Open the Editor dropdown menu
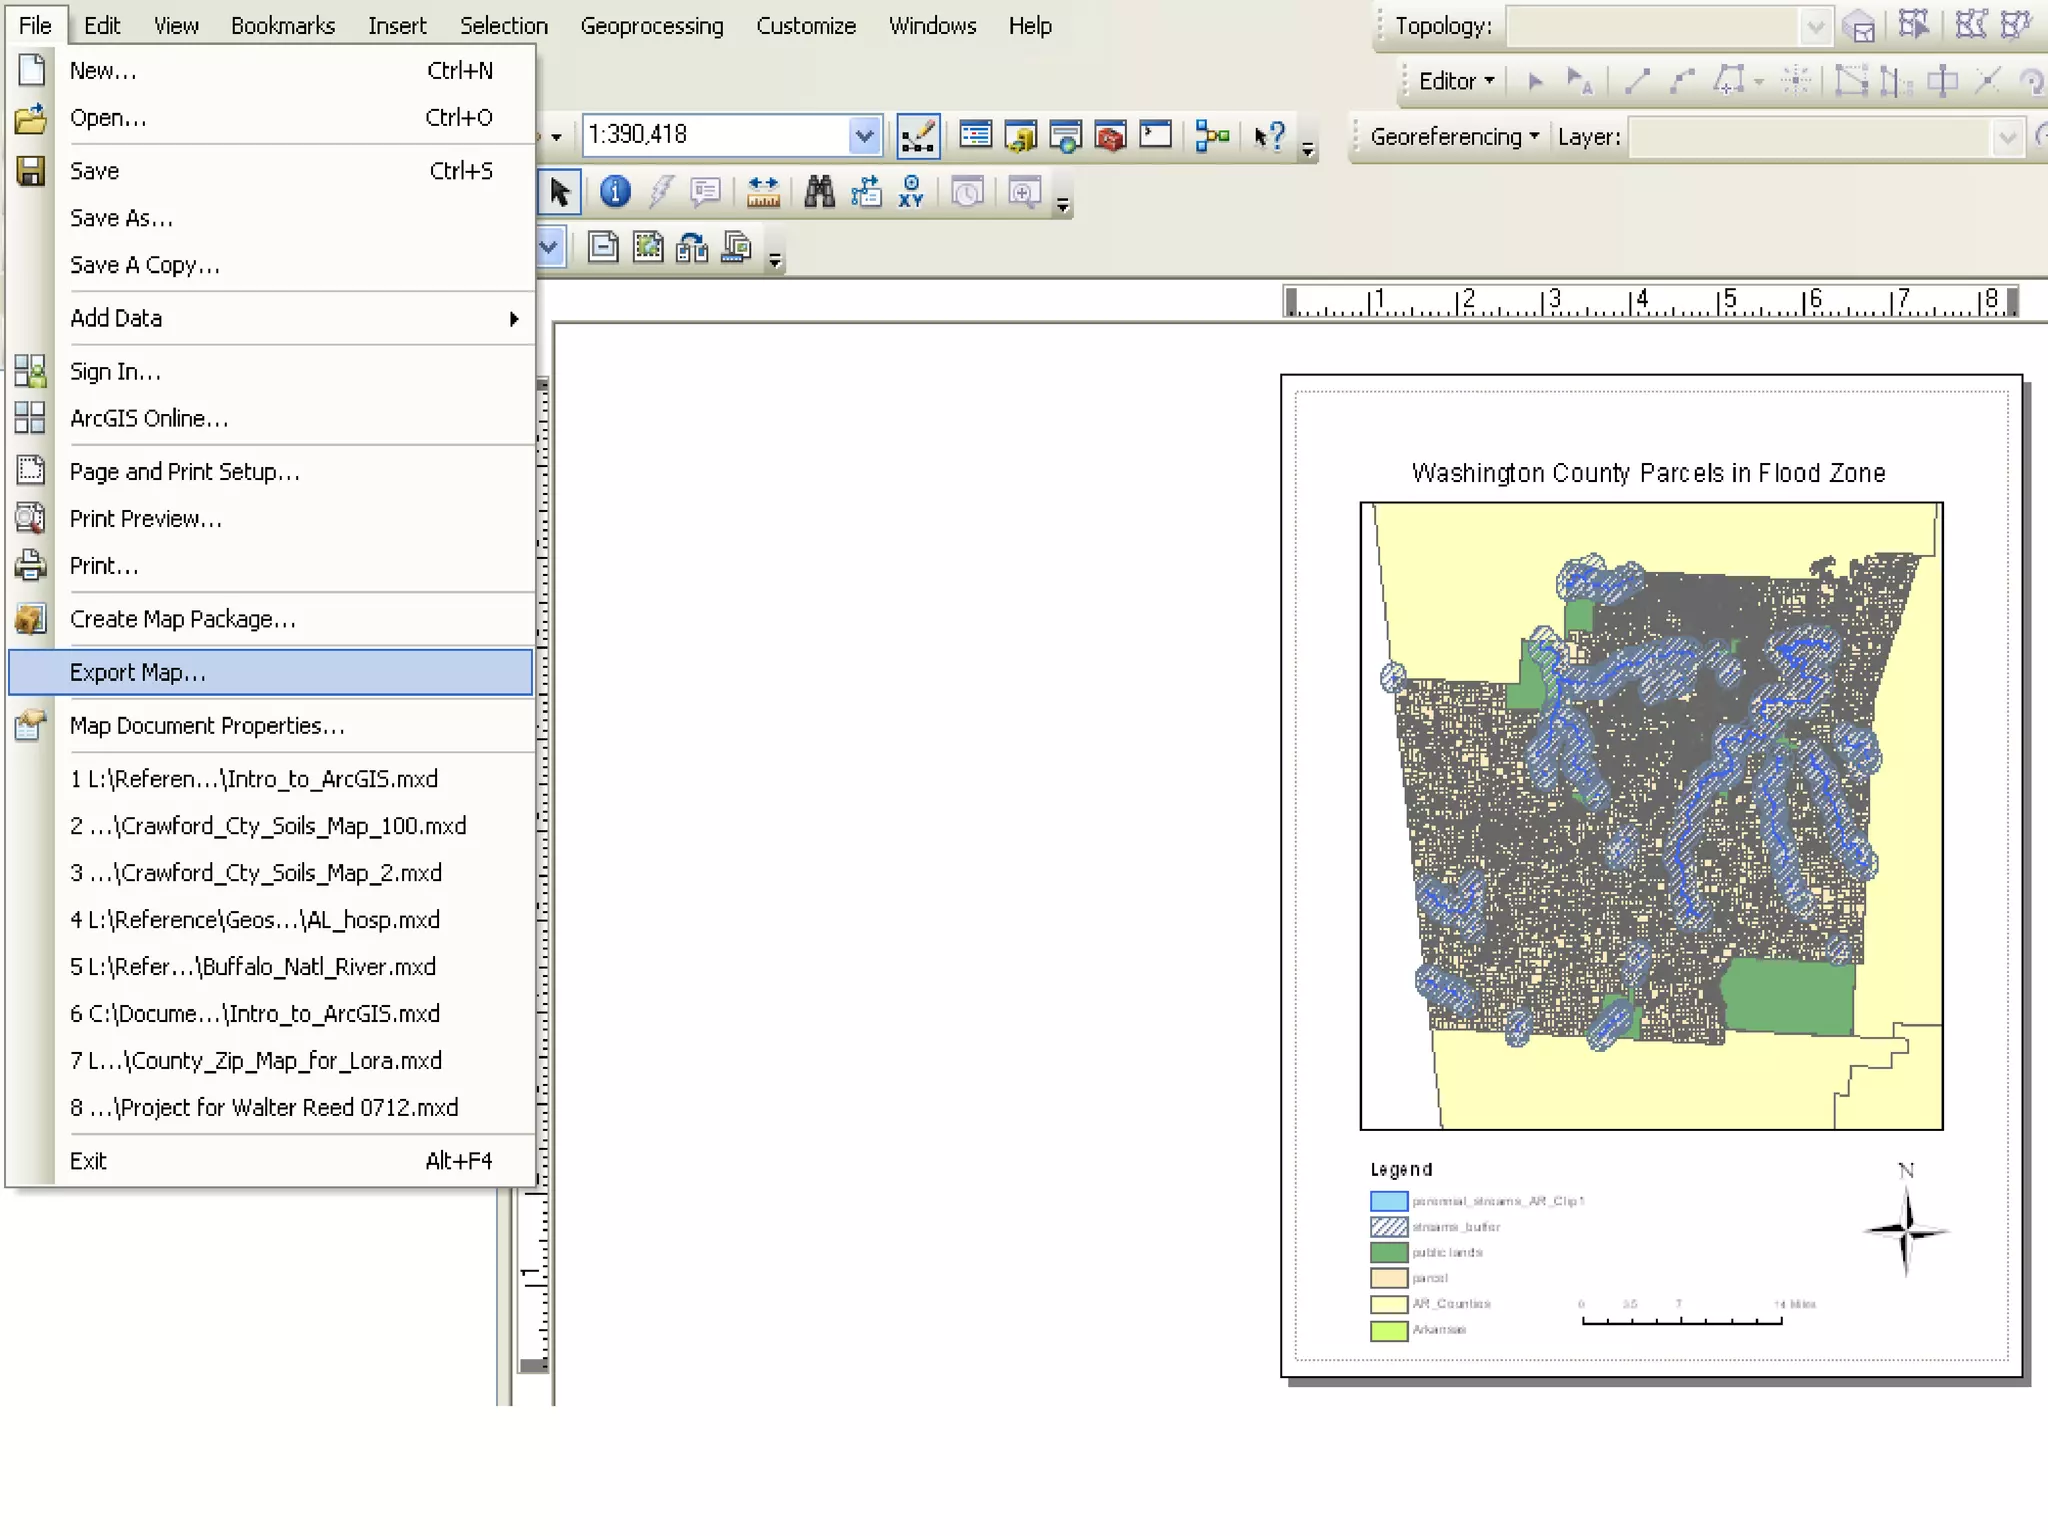This screenshot has height=1536, width=2048. tap(1456, 81)
